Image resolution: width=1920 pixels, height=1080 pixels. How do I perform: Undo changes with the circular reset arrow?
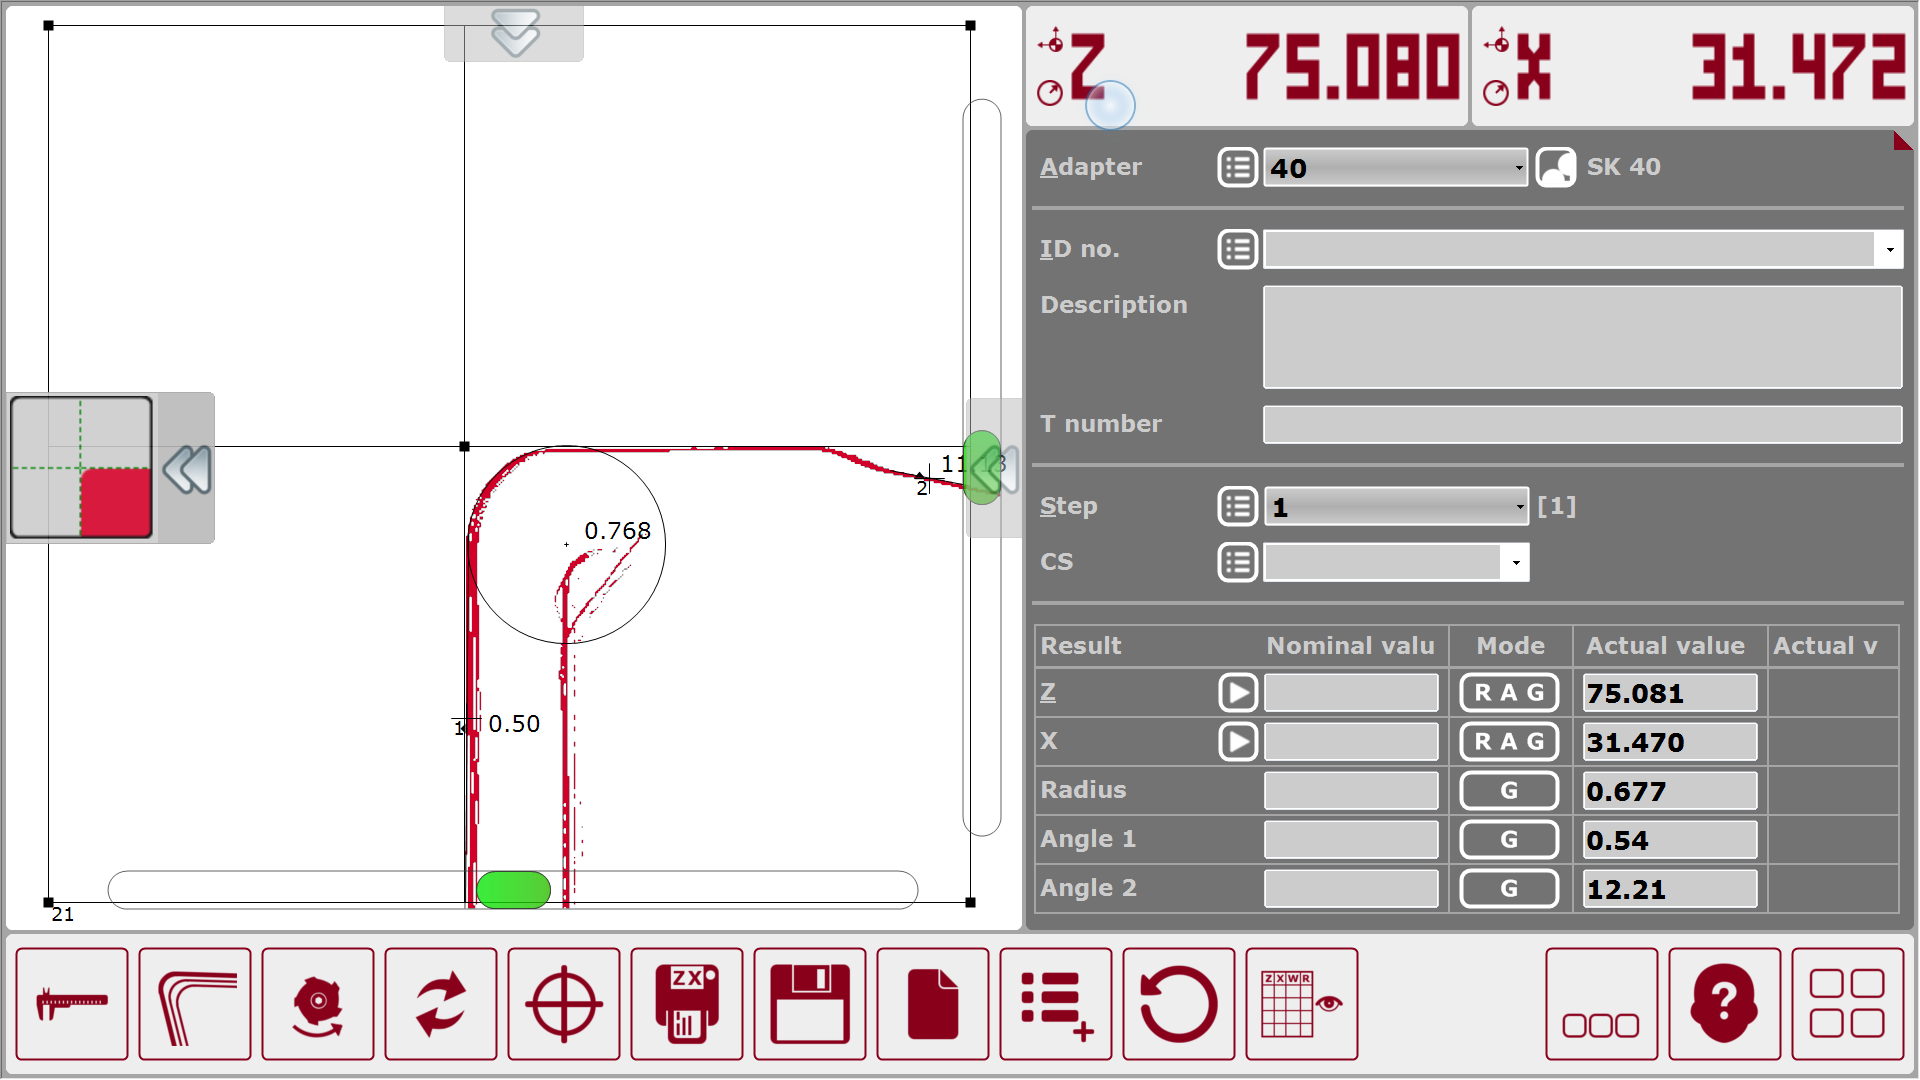click(1178, 1004)
